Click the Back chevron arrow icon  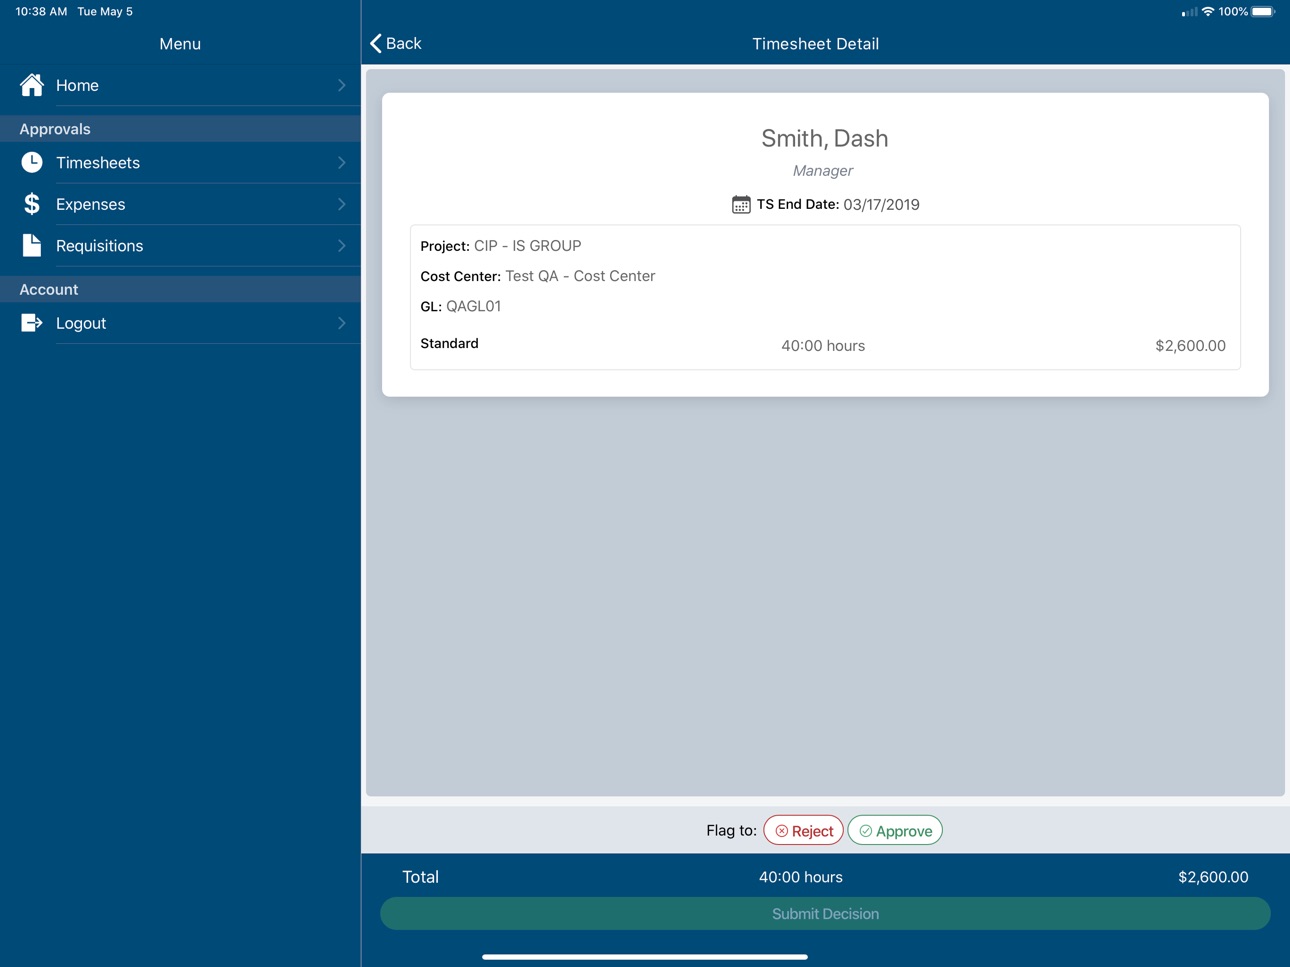pyautogui.click(x=376, y=43)
